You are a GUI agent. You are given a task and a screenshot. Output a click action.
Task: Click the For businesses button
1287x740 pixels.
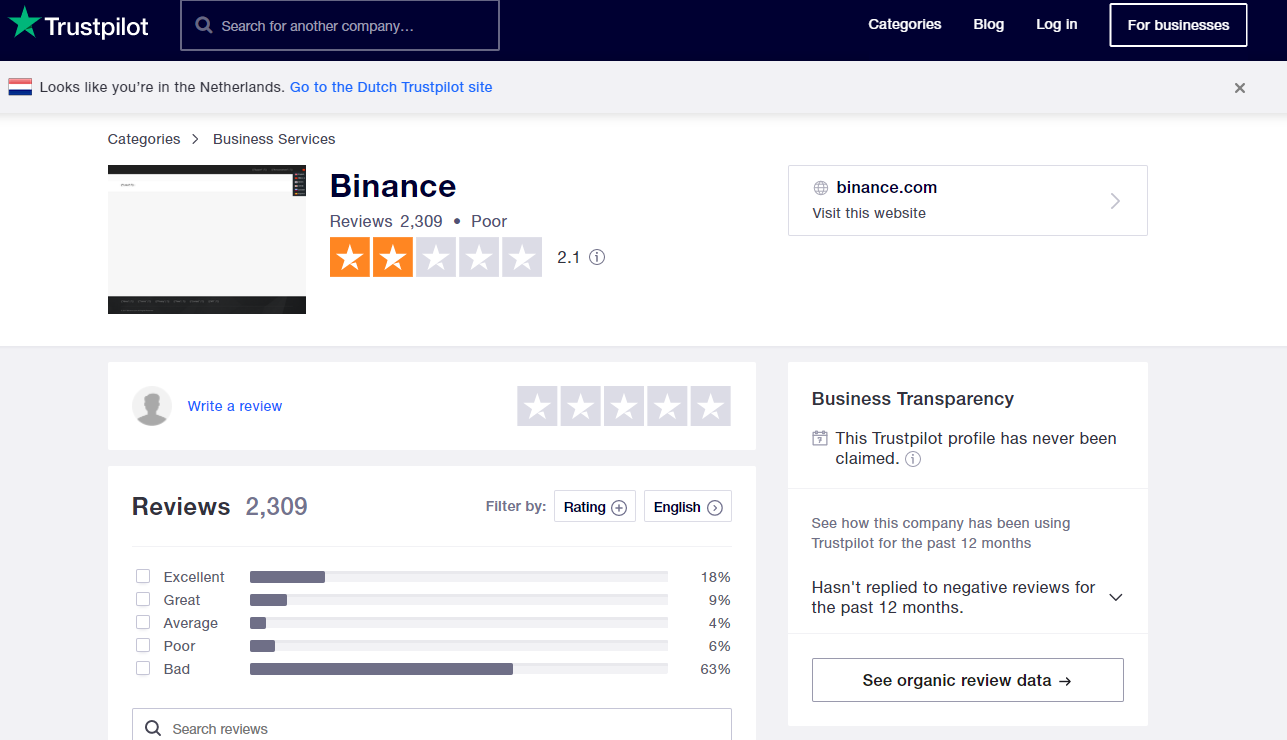[1178, 25]
